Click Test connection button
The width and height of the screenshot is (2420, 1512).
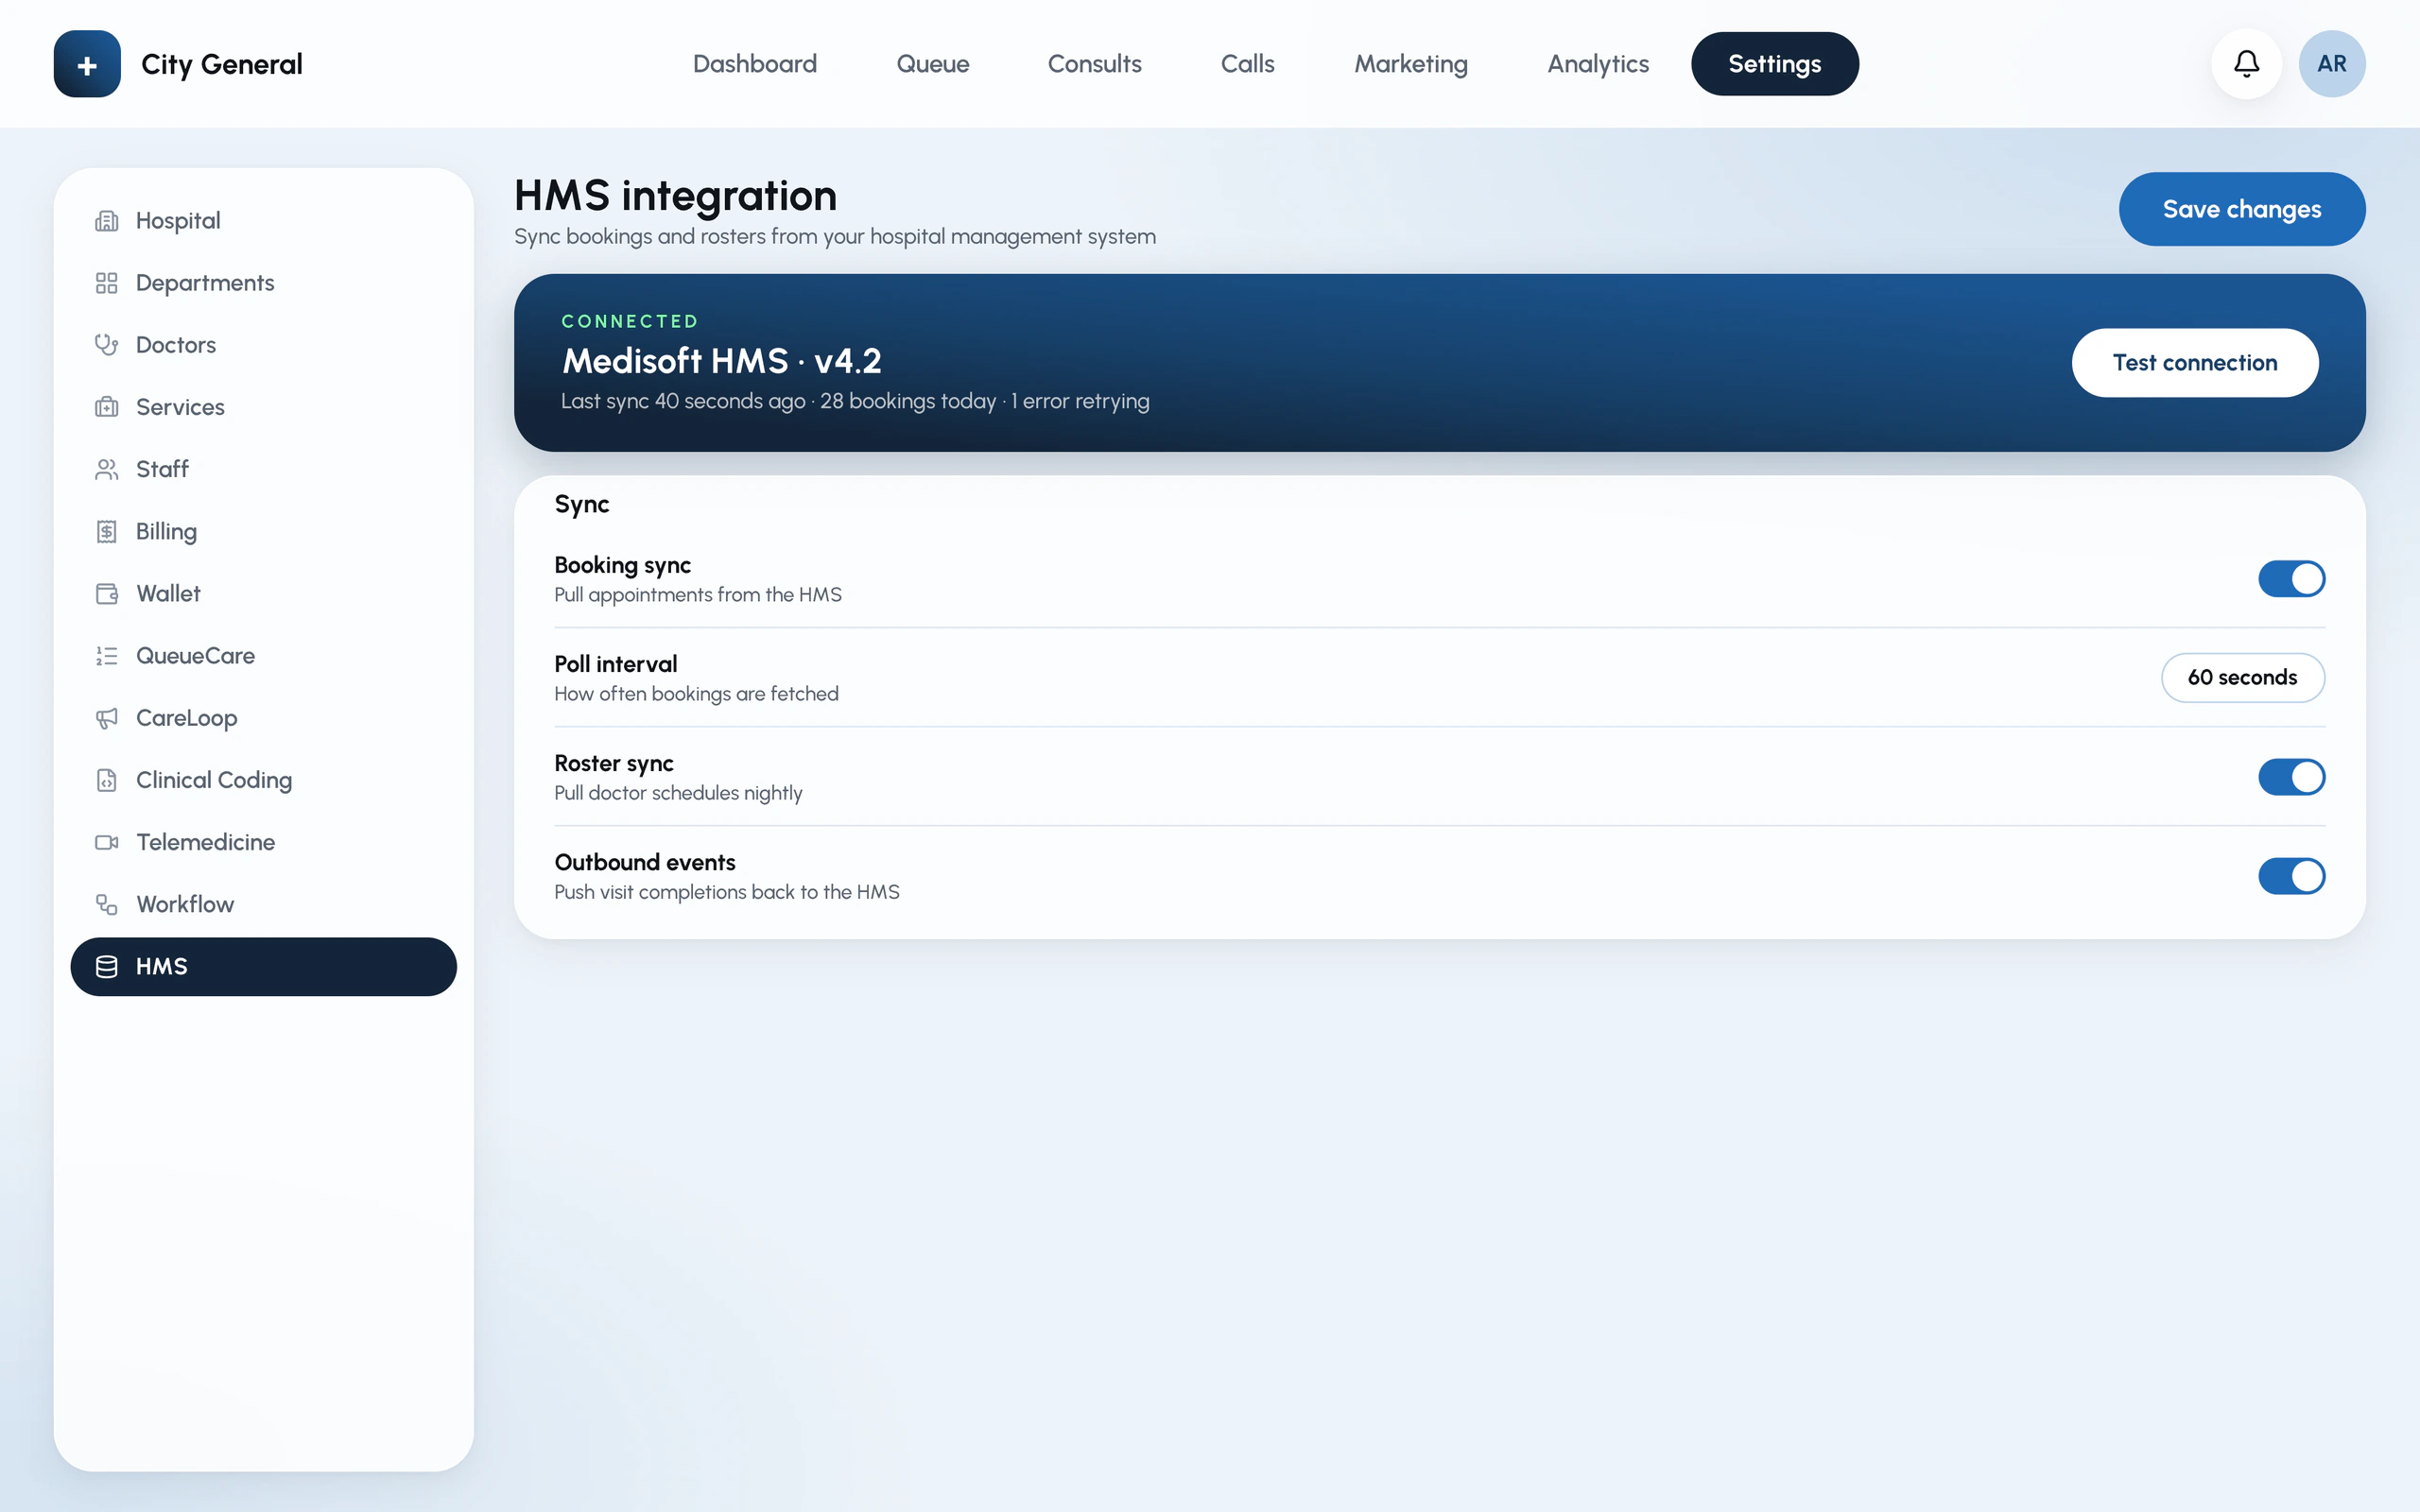pos(2194,363)
